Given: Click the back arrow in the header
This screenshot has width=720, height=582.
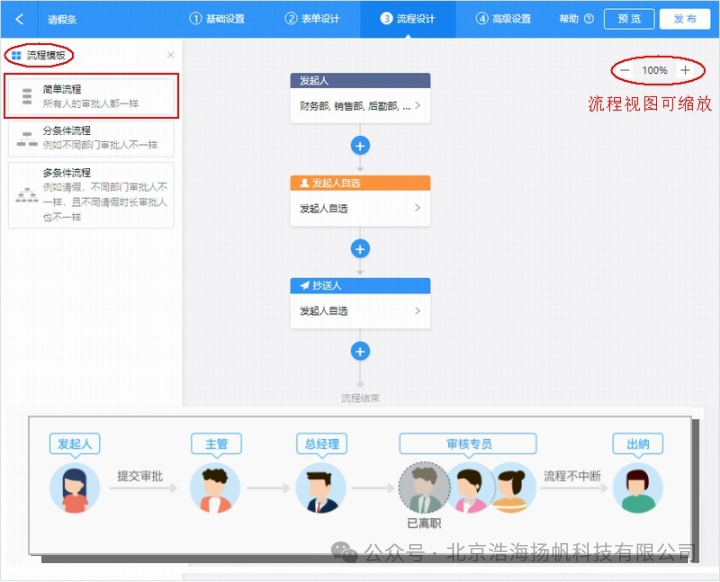Looking at the screenshot, I should click(x=19, y=19).
